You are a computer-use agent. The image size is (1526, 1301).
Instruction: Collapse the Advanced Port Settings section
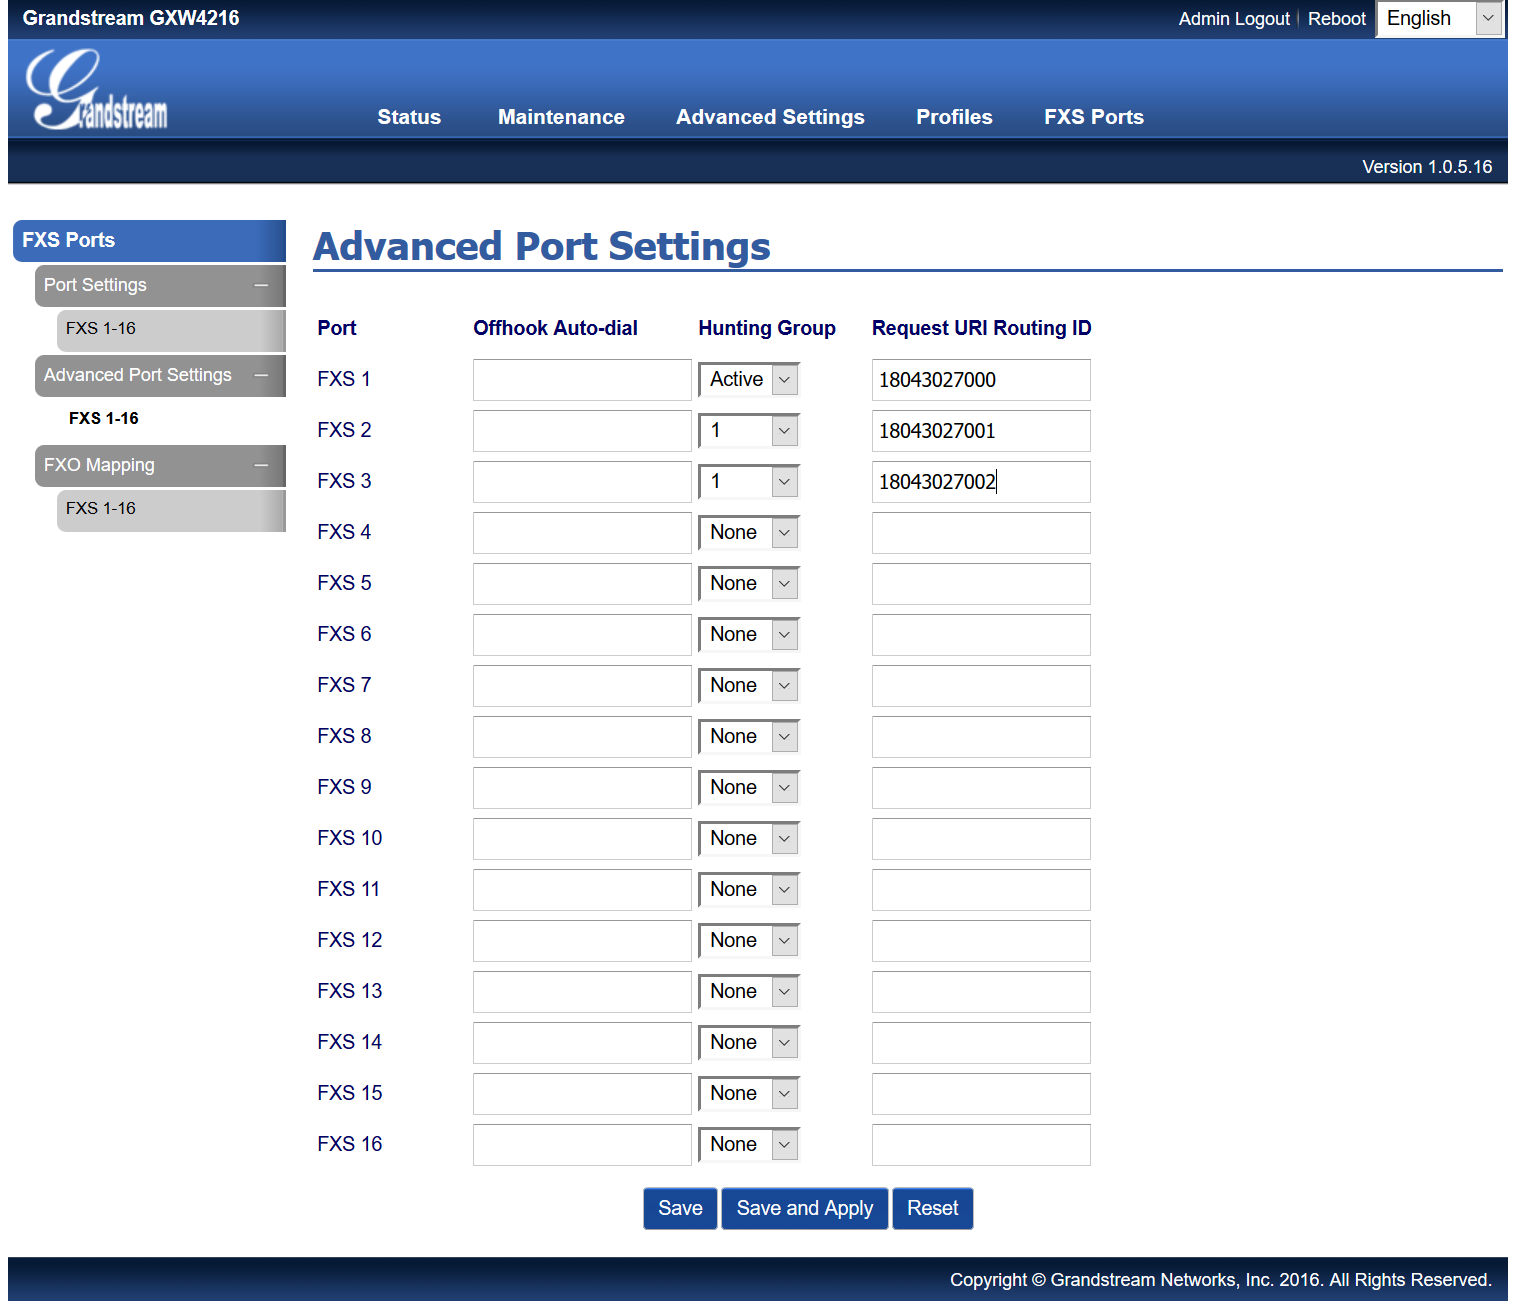(261, 375)
